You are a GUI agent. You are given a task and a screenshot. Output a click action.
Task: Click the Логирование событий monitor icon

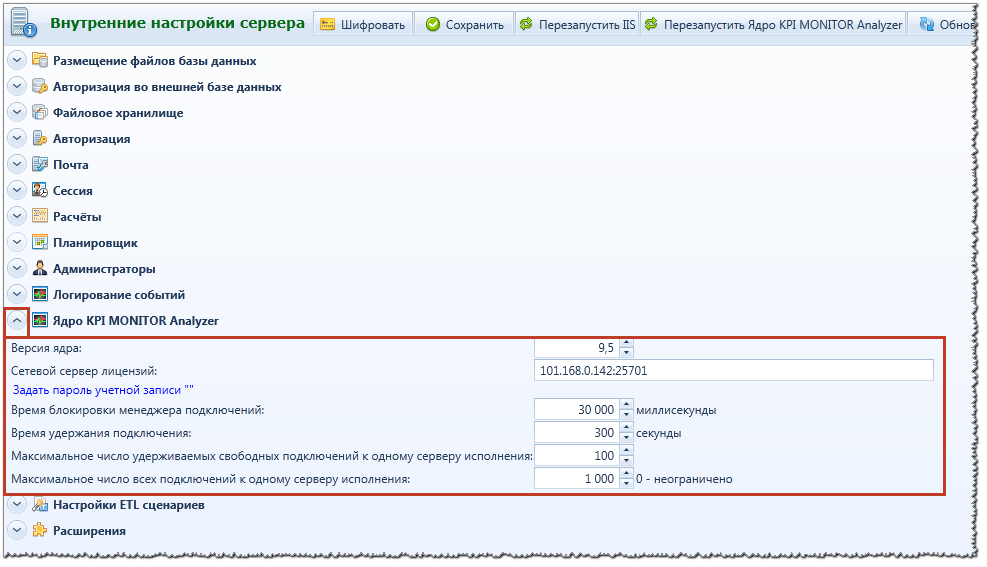[x=40, y=294]
